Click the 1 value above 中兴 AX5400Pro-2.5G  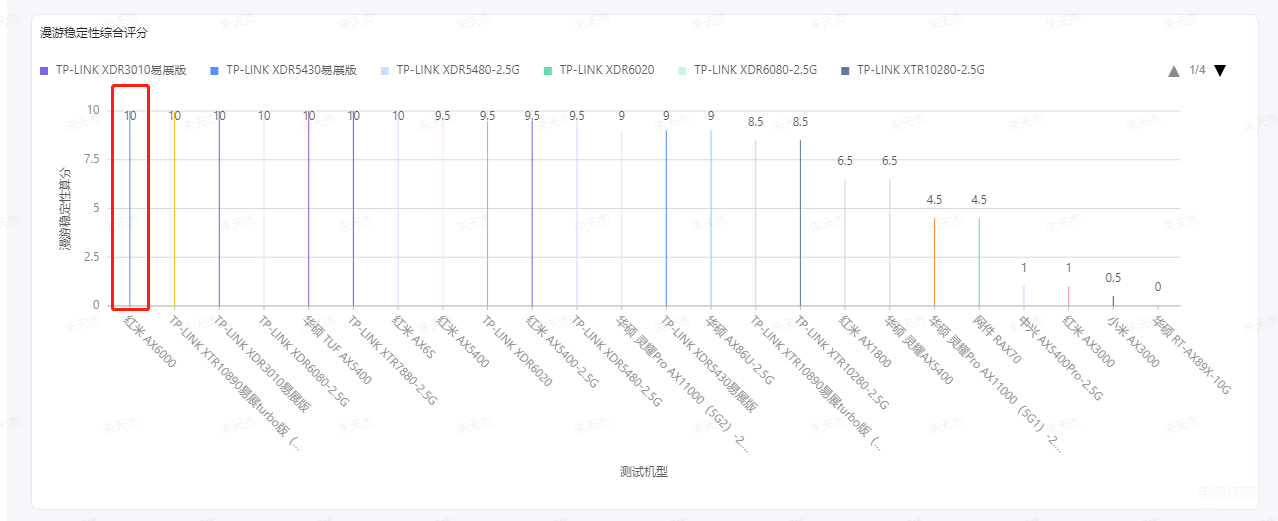[1024, 268]
